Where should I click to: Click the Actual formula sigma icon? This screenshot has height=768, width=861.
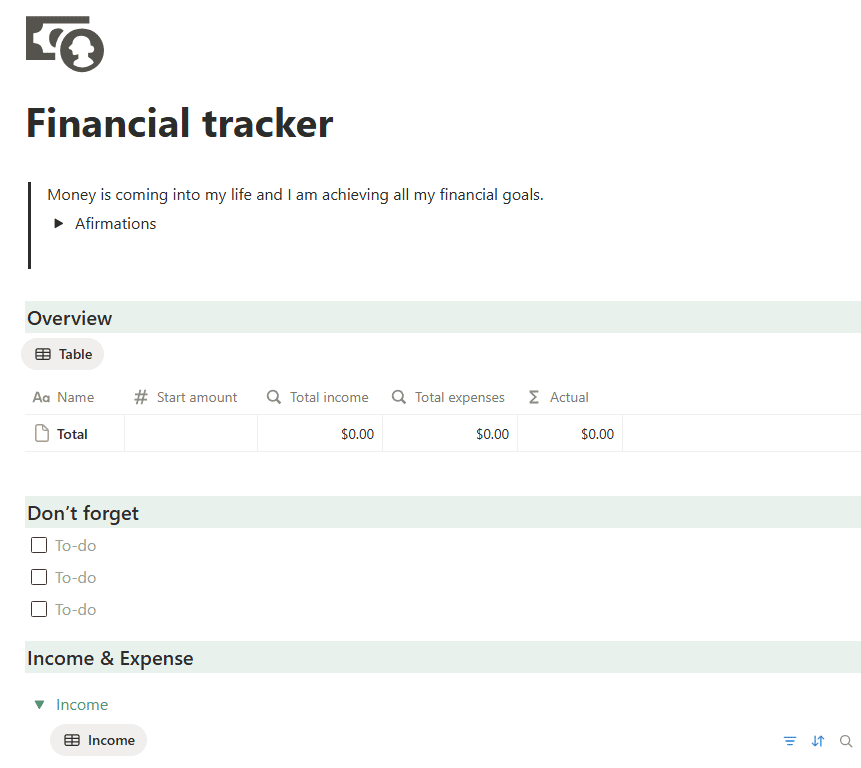(534, 397)
